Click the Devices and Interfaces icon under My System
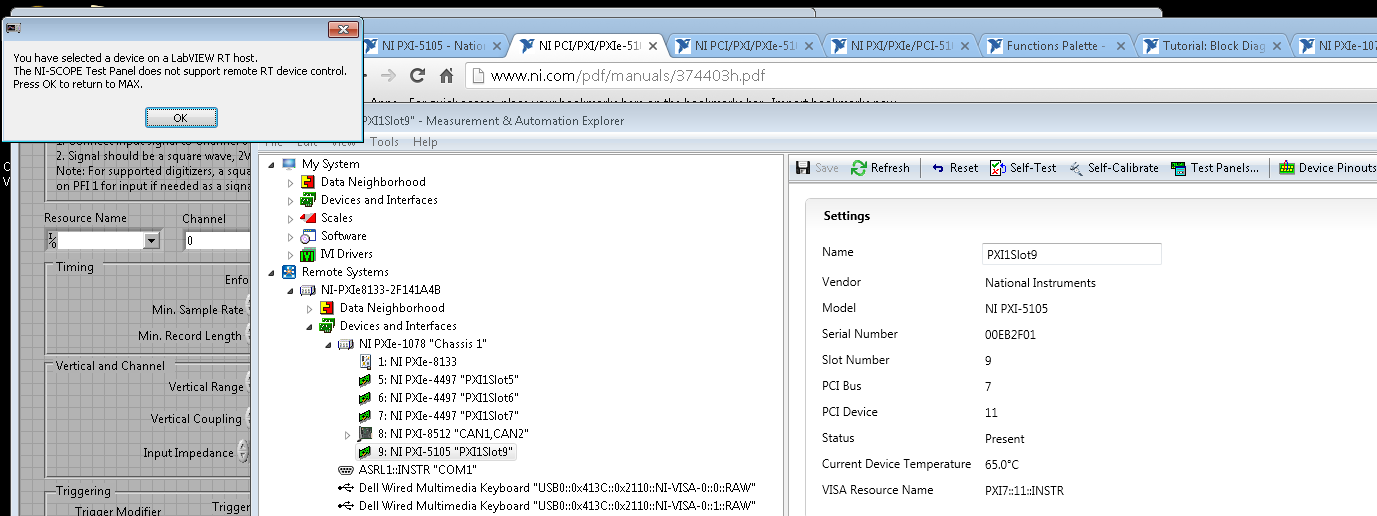 click(x=308, y=200)
